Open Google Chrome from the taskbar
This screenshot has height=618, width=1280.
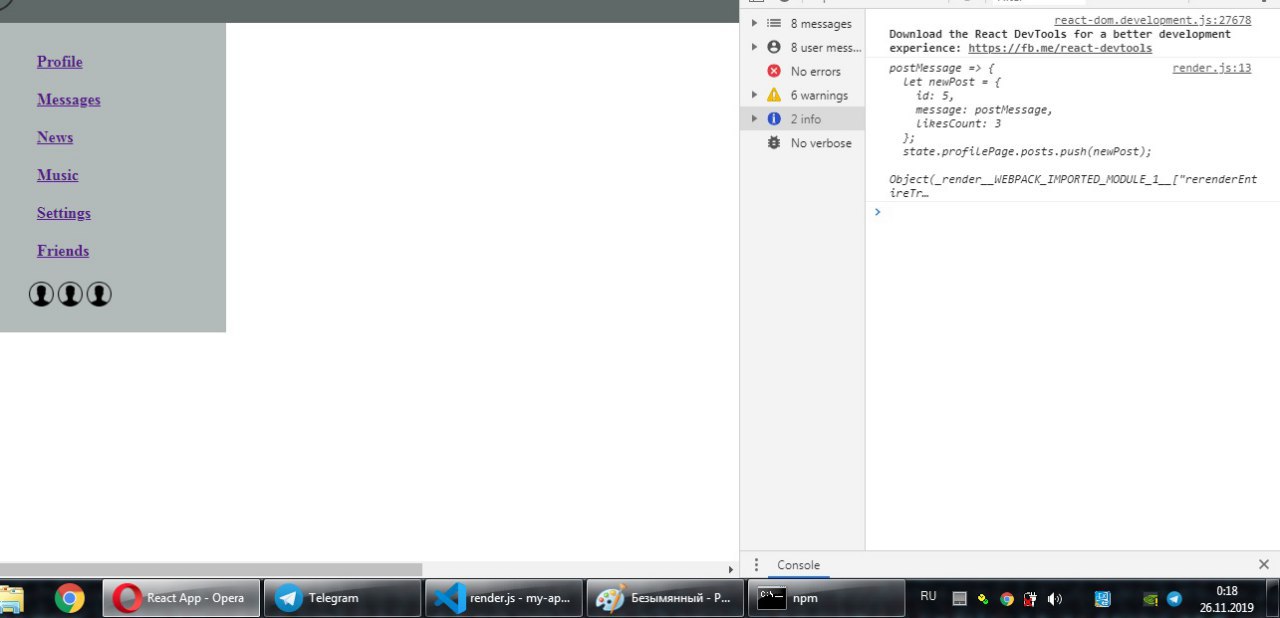pyautogui.click(x=69, y=598)
